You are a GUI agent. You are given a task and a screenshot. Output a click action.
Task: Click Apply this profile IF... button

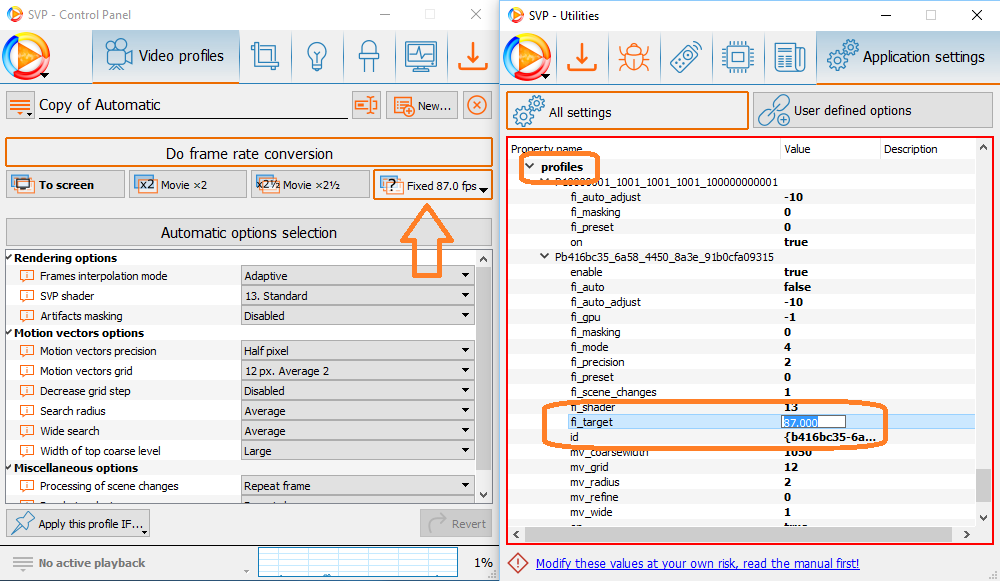coord(78,523)
